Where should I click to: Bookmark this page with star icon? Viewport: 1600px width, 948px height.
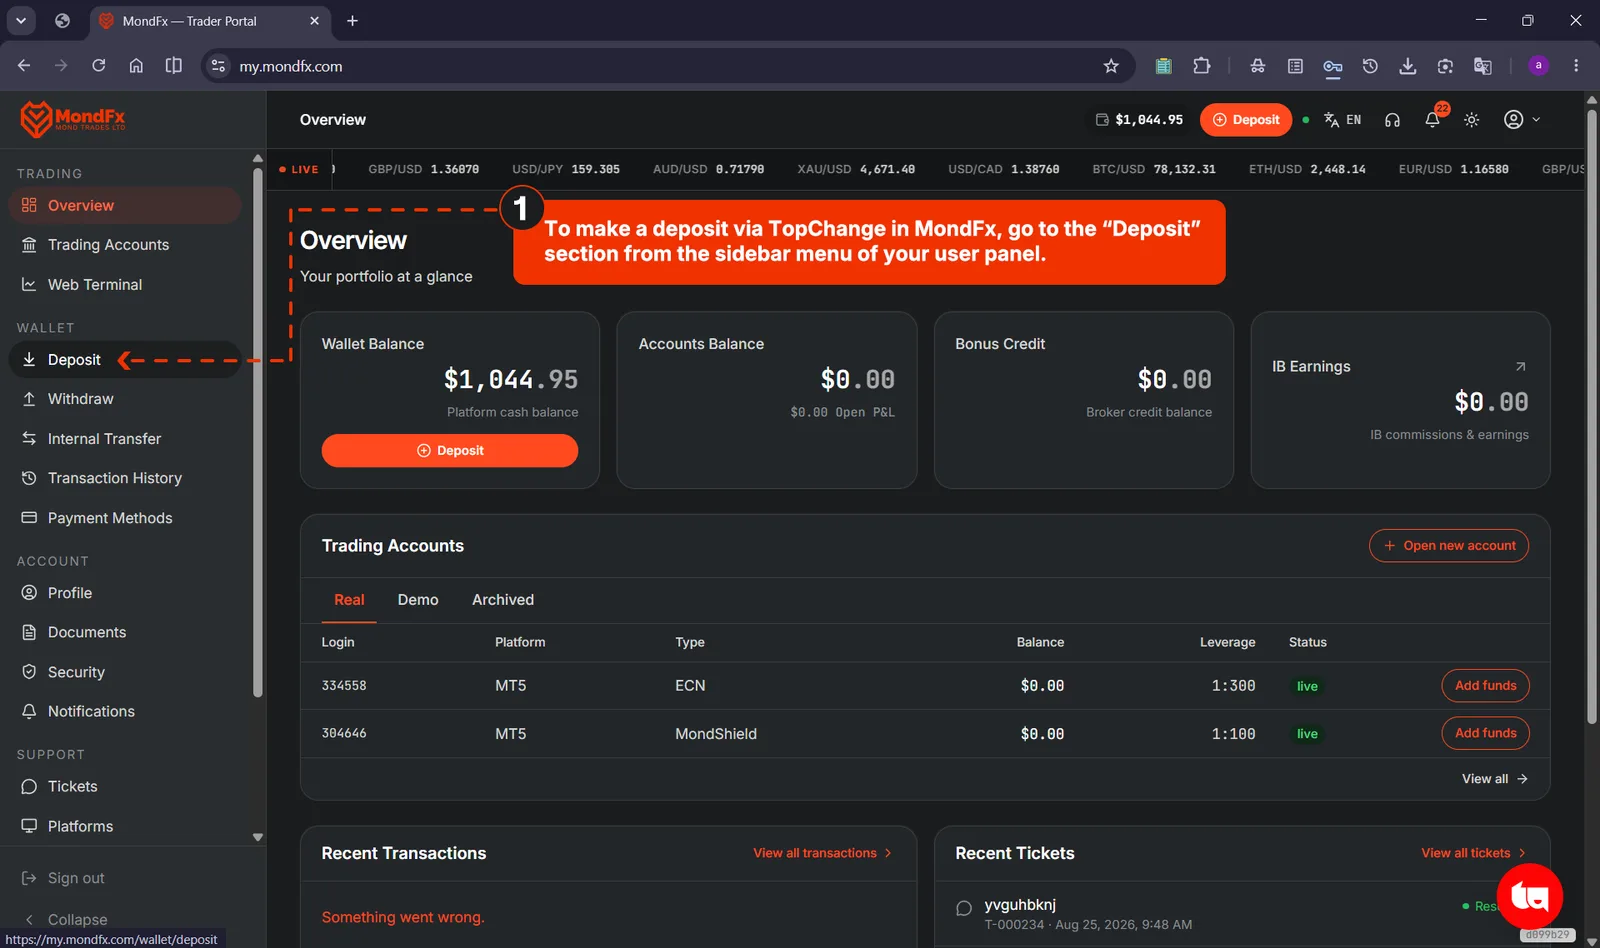click(x=1111, y=66)
